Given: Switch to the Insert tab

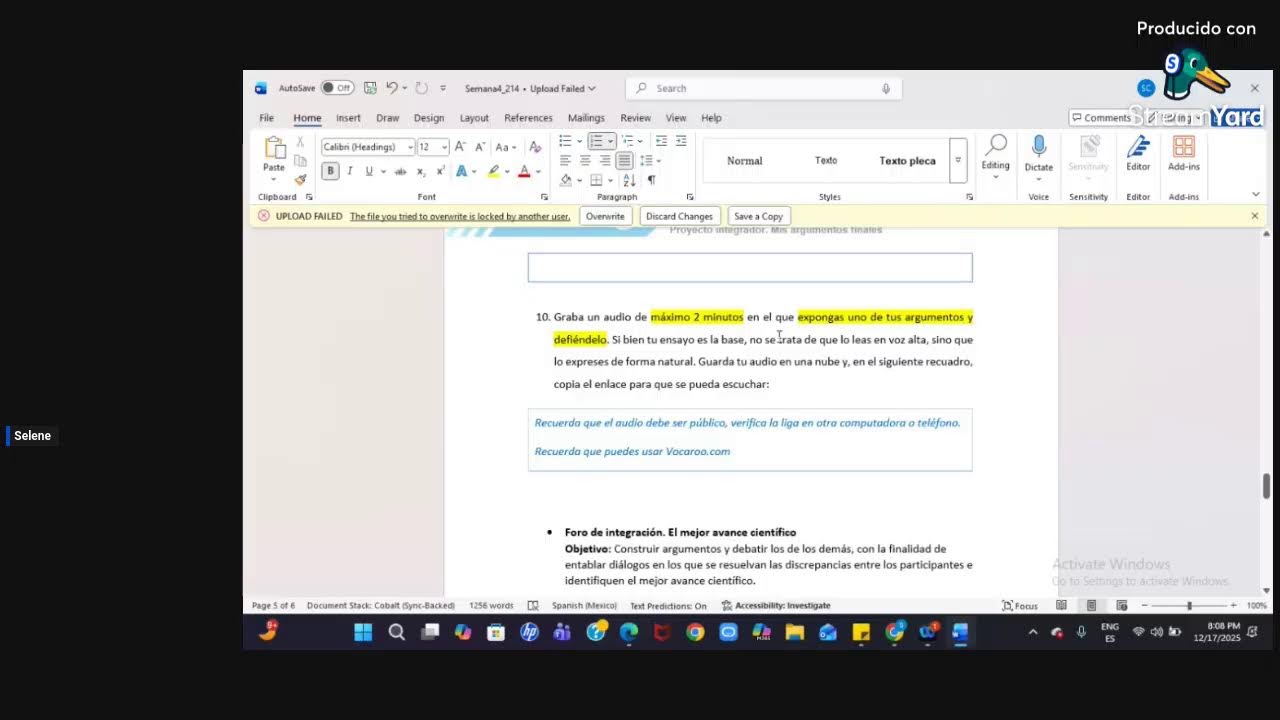Looking at the screenshot, I should coord(348,118).
